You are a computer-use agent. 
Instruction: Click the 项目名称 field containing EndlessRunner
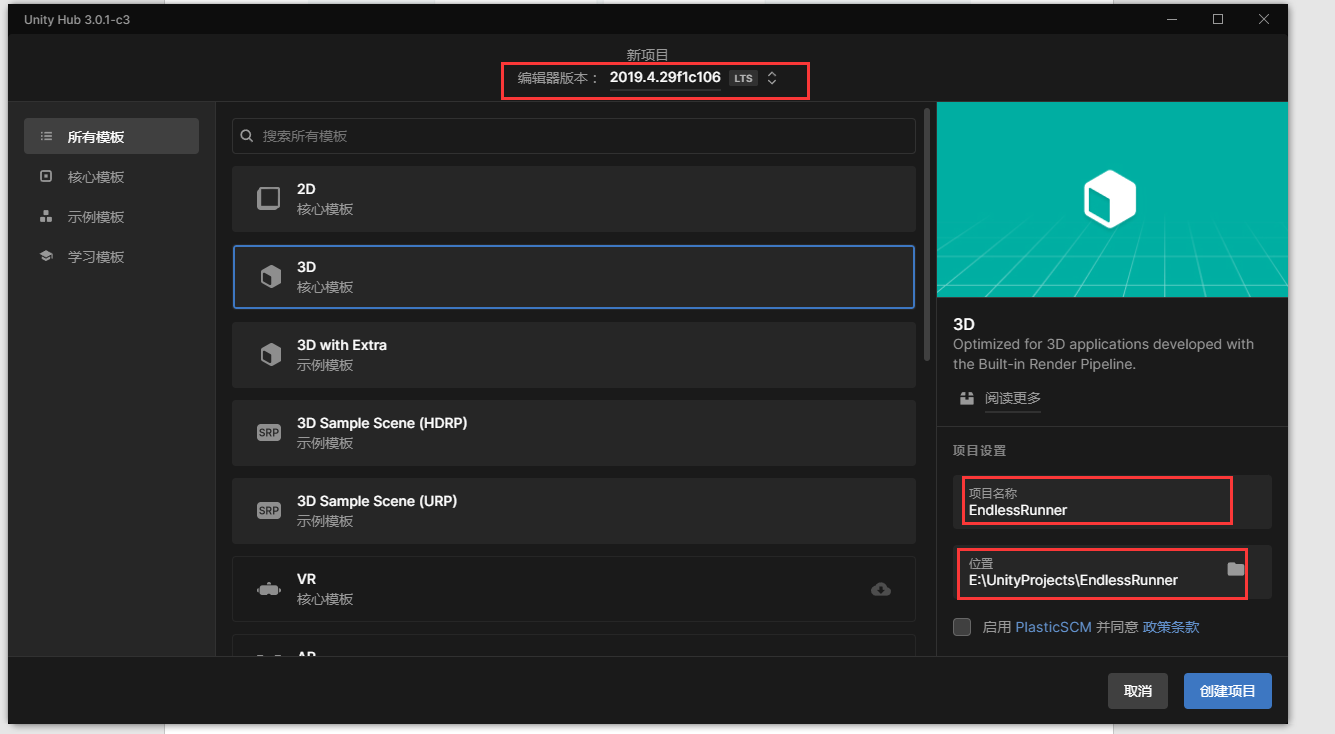[1112, 502]
